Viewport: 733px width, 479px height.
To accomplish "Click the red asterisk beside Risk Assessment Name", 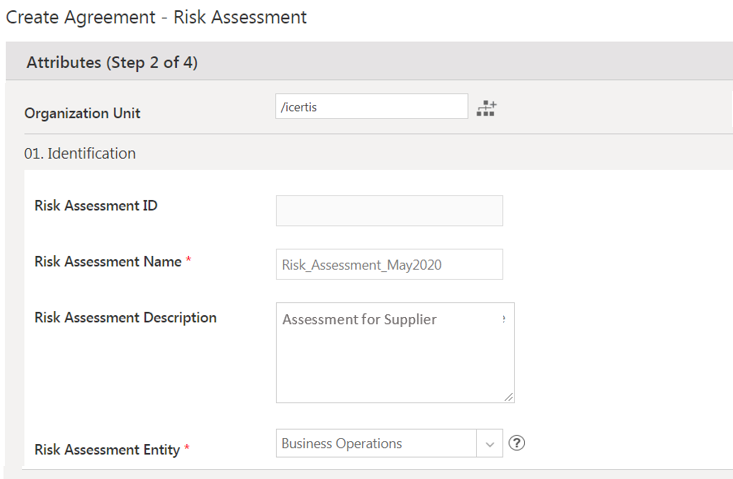I will click(x=188, y=261).
